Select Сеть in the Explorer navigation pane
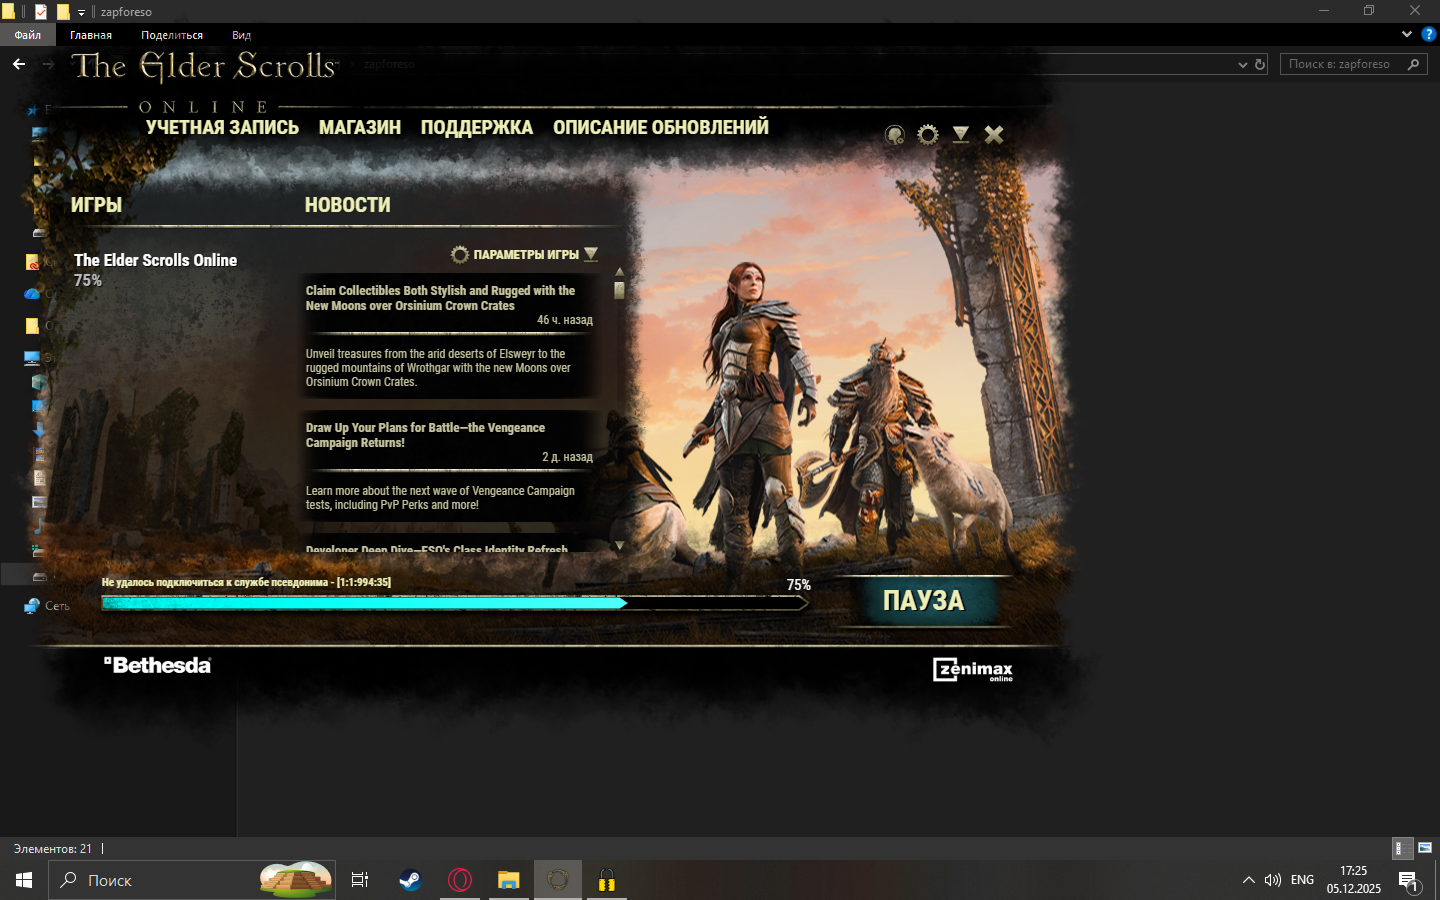Image resolution: width=1440 pixels, height=900 pixels. [x=57, y=606]
